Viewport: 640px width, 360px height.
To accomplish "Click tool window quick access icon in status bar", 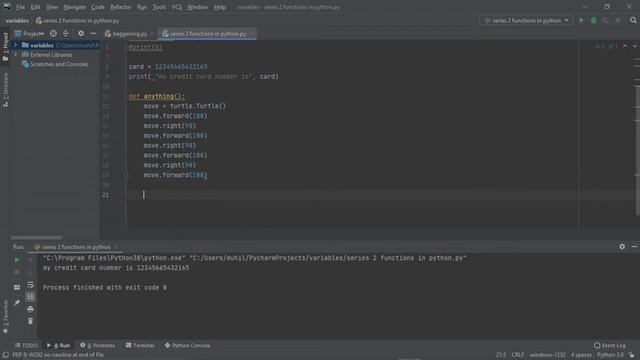I will 5,355.
